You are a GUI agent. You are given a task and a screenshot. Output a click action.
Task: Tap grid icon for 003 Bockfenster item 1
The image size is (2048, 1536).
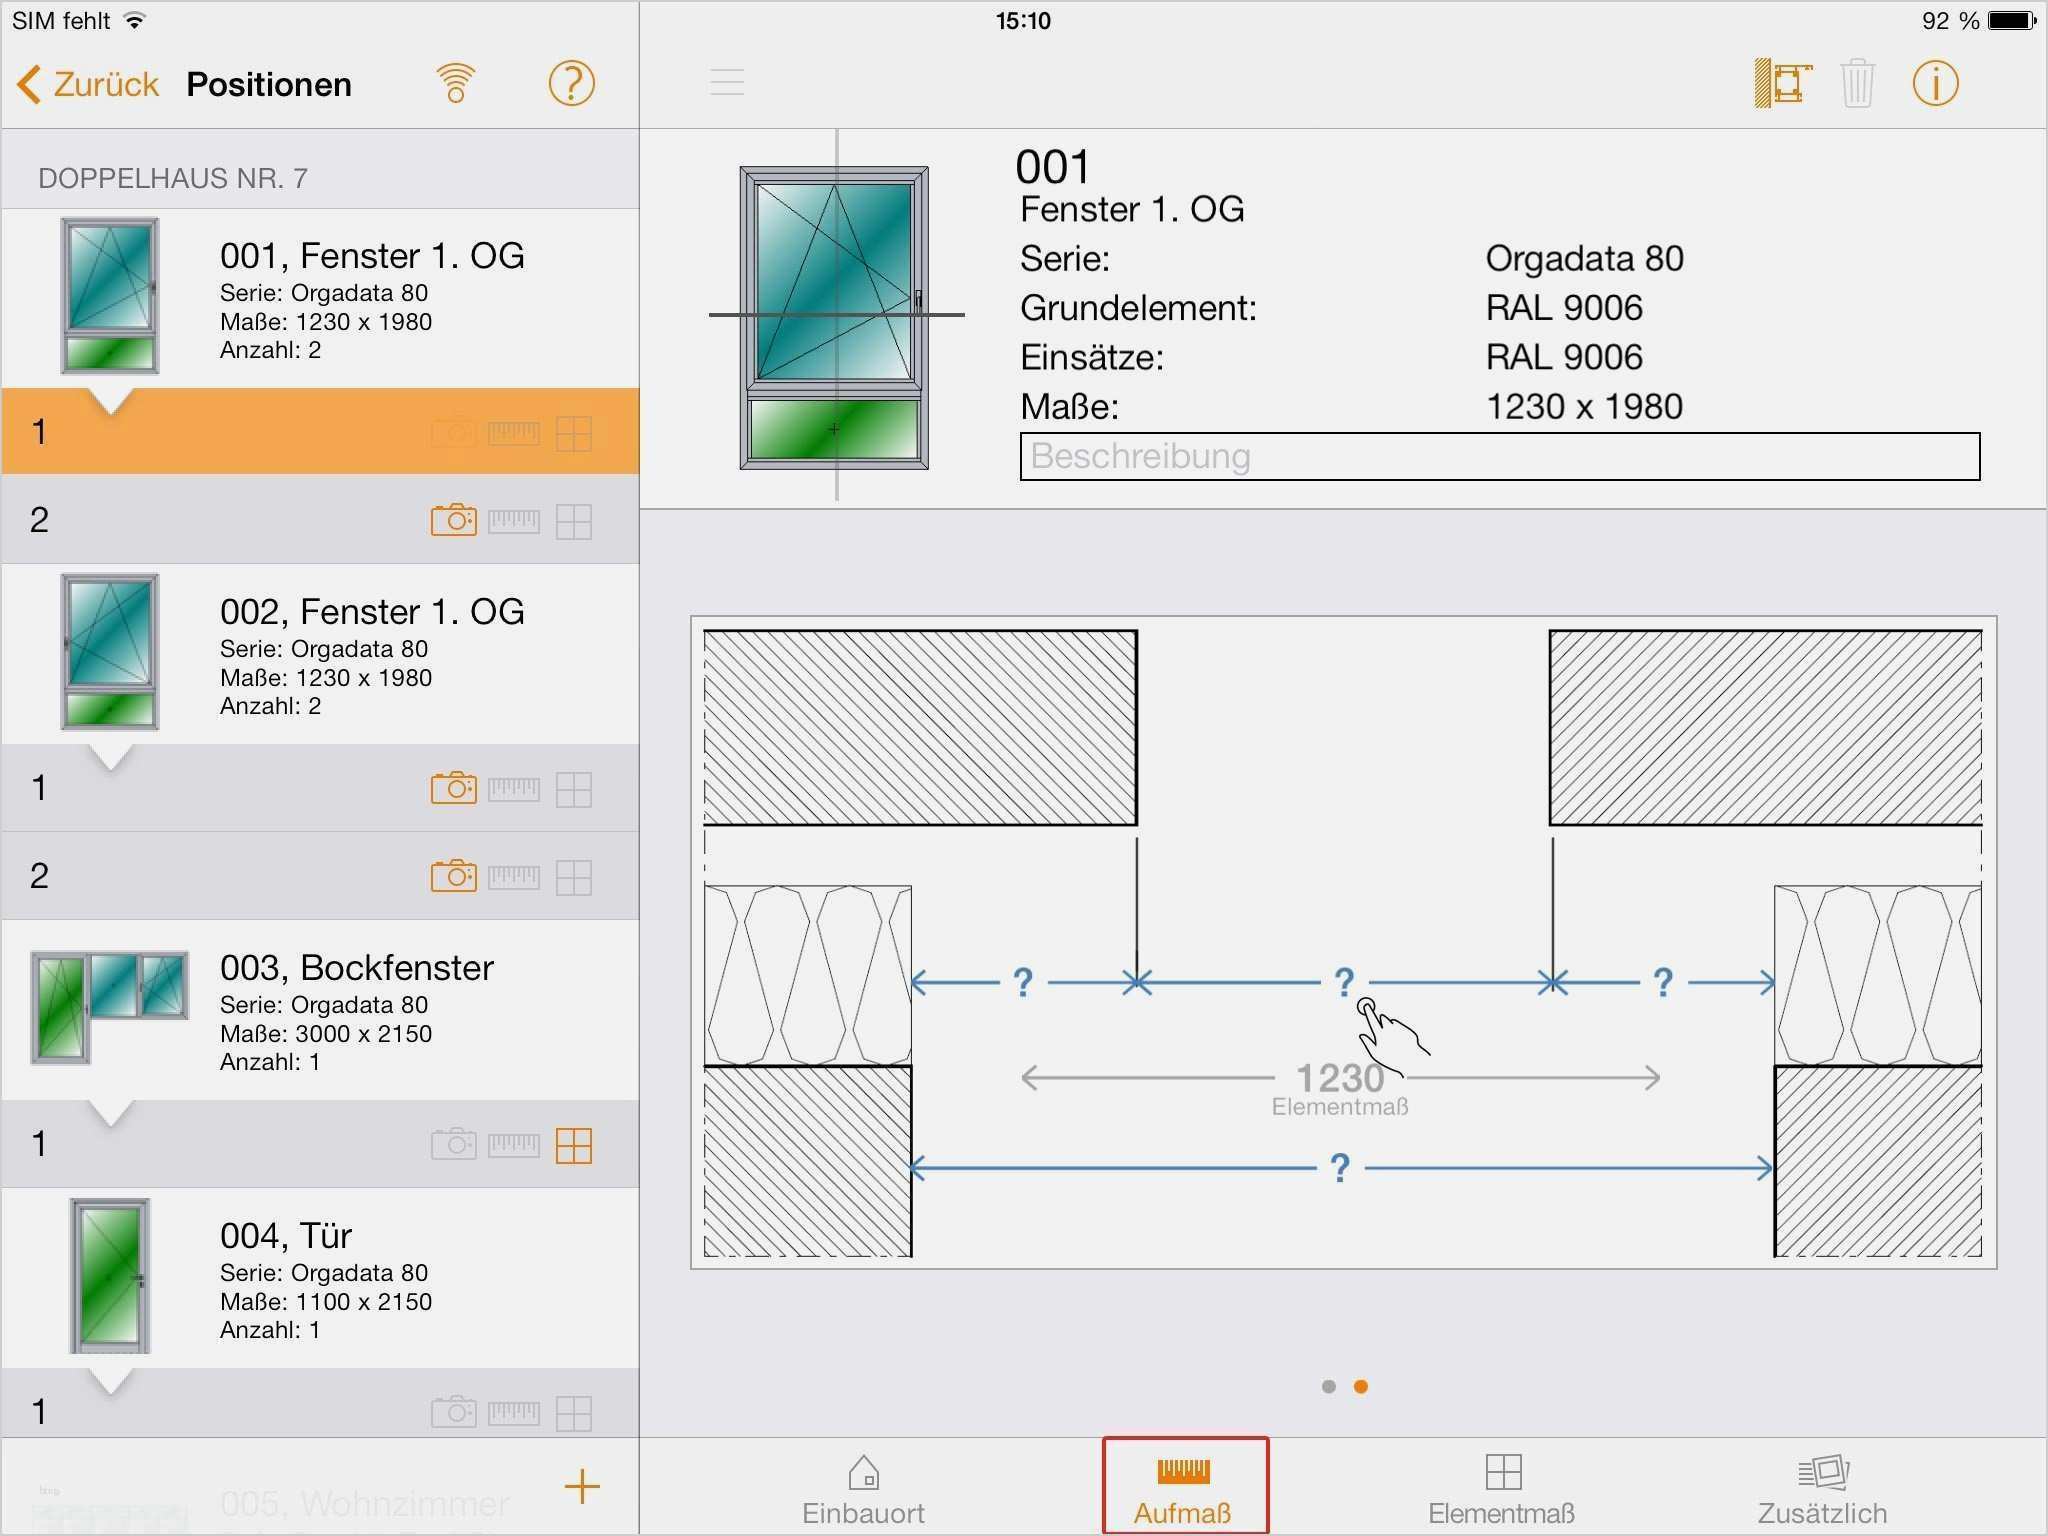574,1145
